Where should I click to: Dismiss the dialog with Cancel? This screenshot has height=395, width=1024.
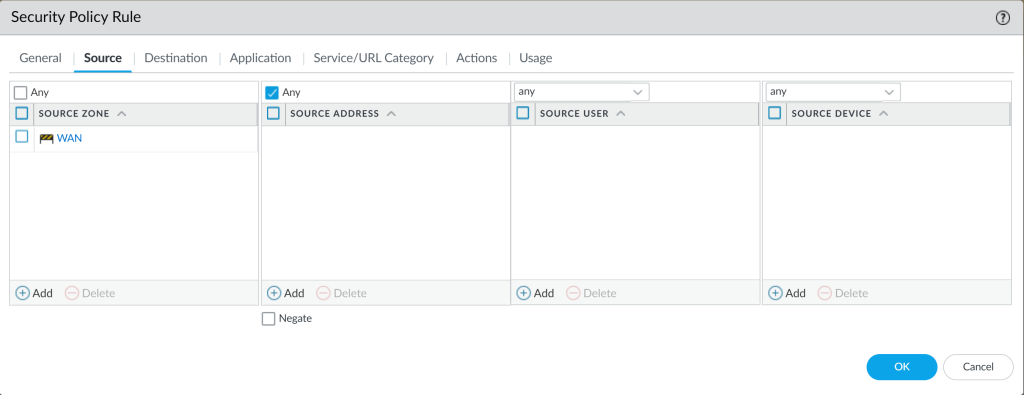pyautogui.click(x=978, y=367)
